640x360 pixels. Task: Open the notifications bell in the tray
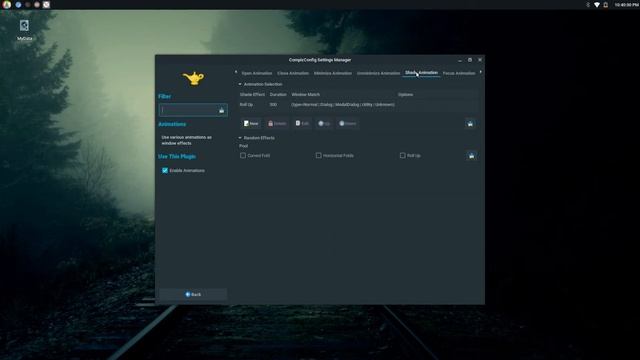(x=606, y=5)
